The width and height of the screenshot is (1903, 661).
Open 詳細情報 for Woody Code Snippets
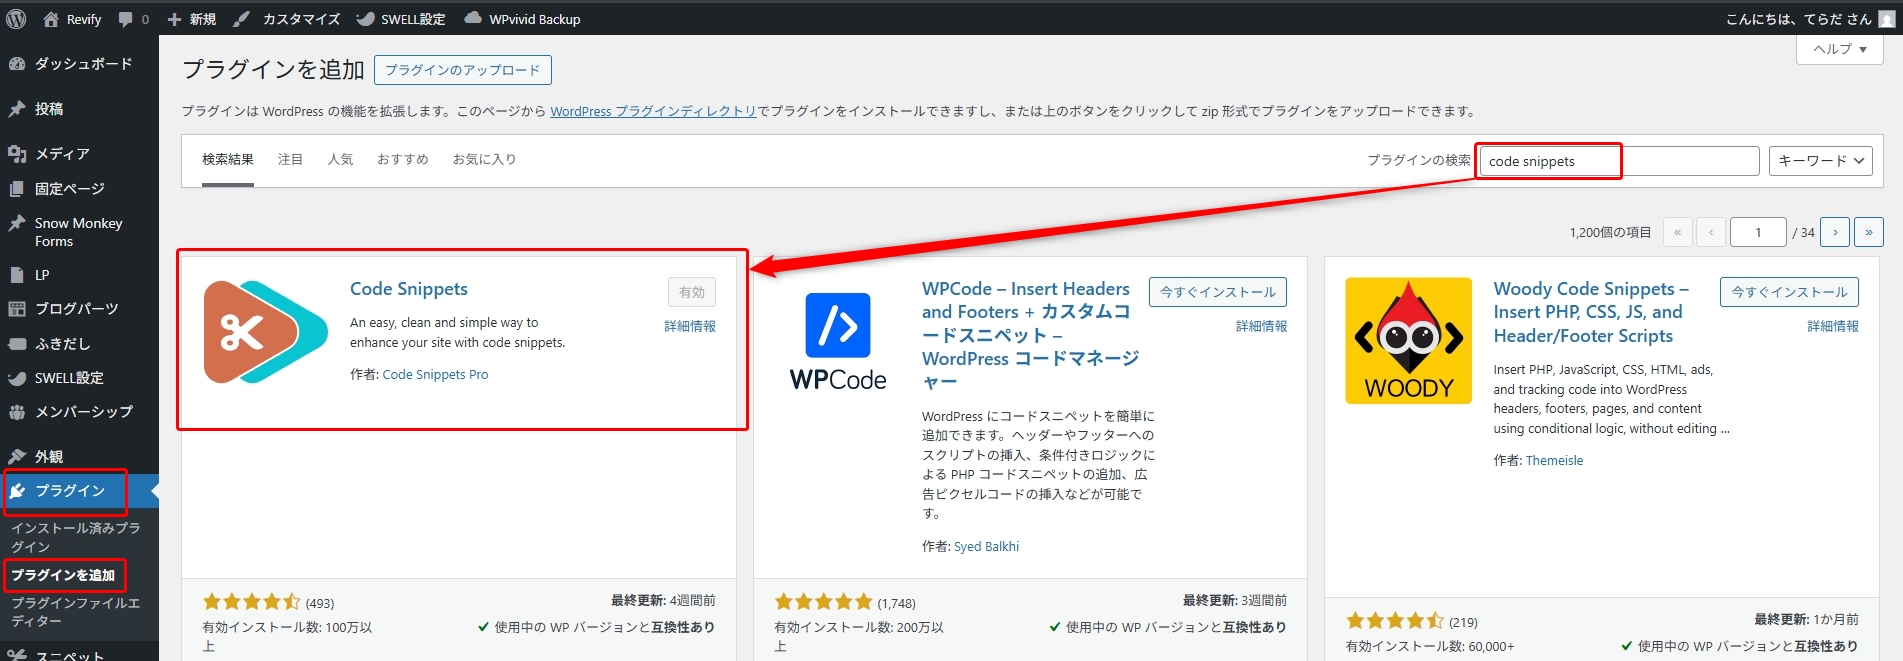1833,326
